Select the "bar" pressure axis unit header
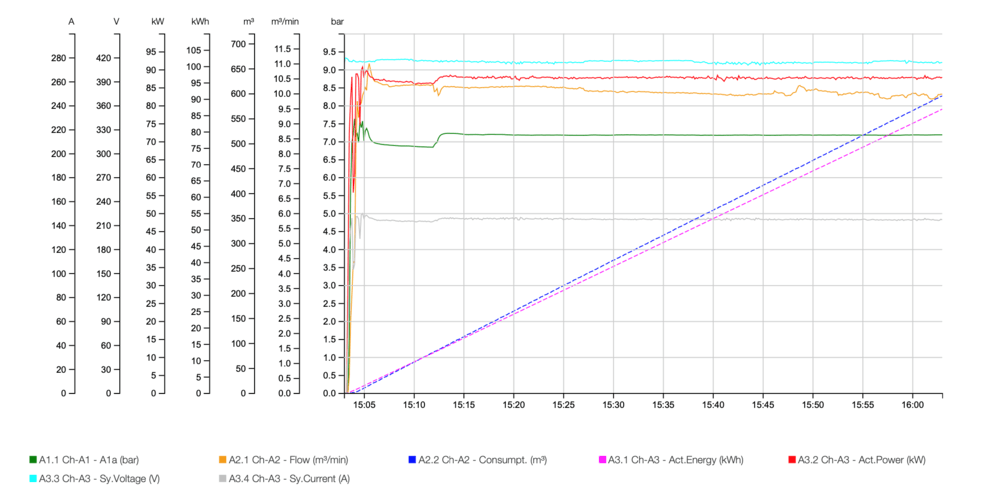This screenshot has width=1000, height=497. point(338,21)
